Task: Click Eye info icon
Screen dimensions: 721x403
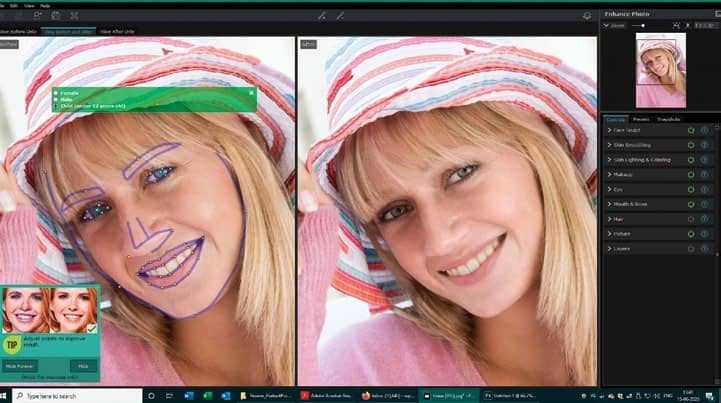Action: [704, 189]
